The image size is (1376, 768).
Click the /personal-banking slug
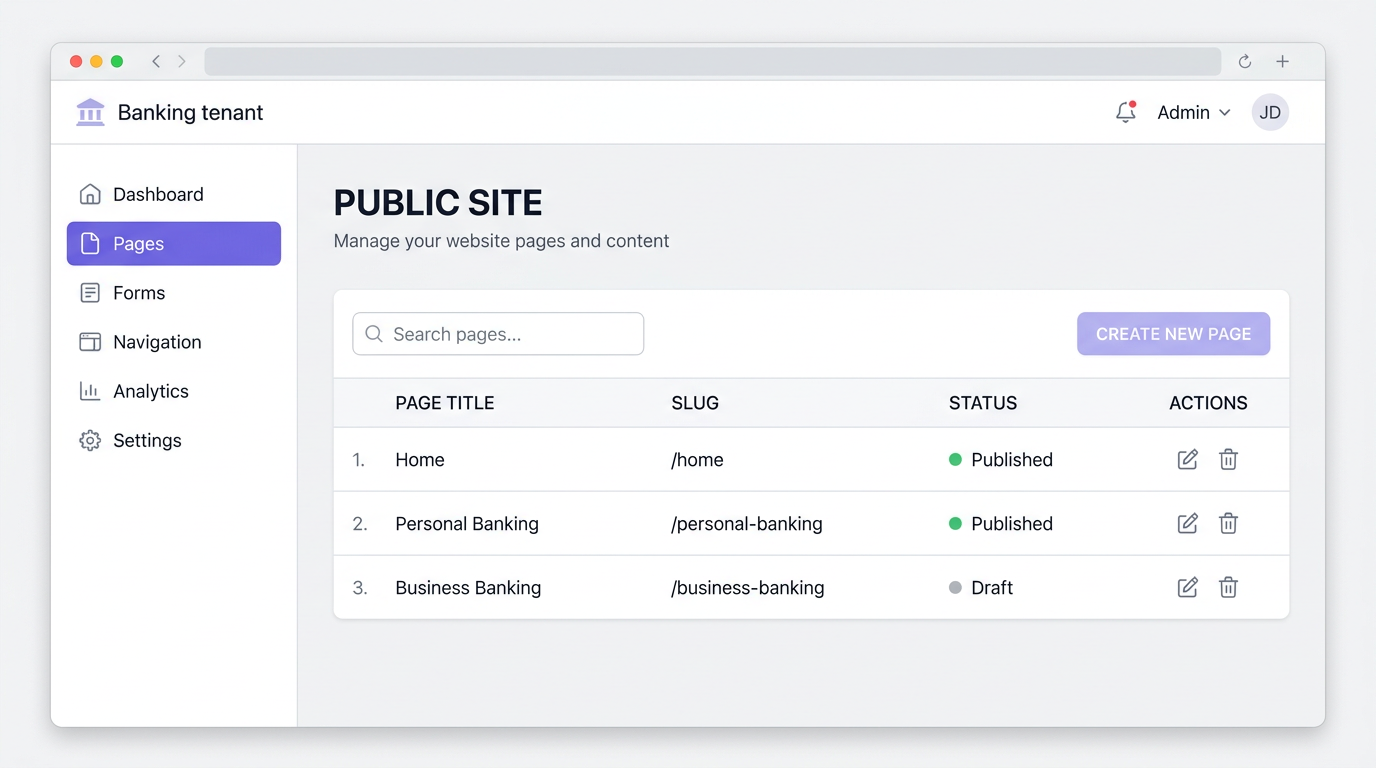point(747,524)
